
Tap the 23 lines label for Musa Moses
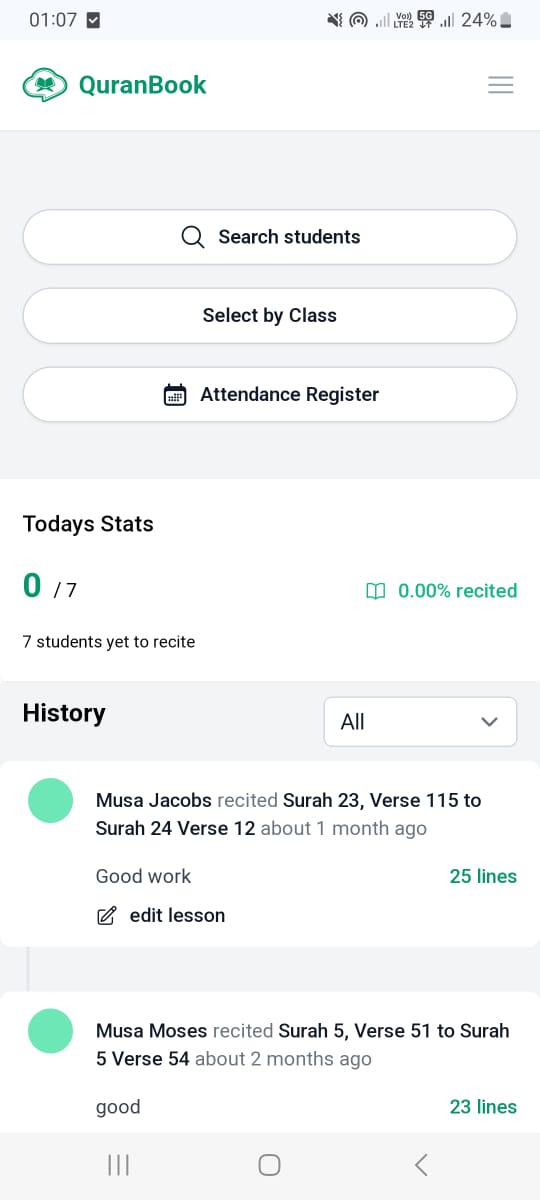point(483,1107)
